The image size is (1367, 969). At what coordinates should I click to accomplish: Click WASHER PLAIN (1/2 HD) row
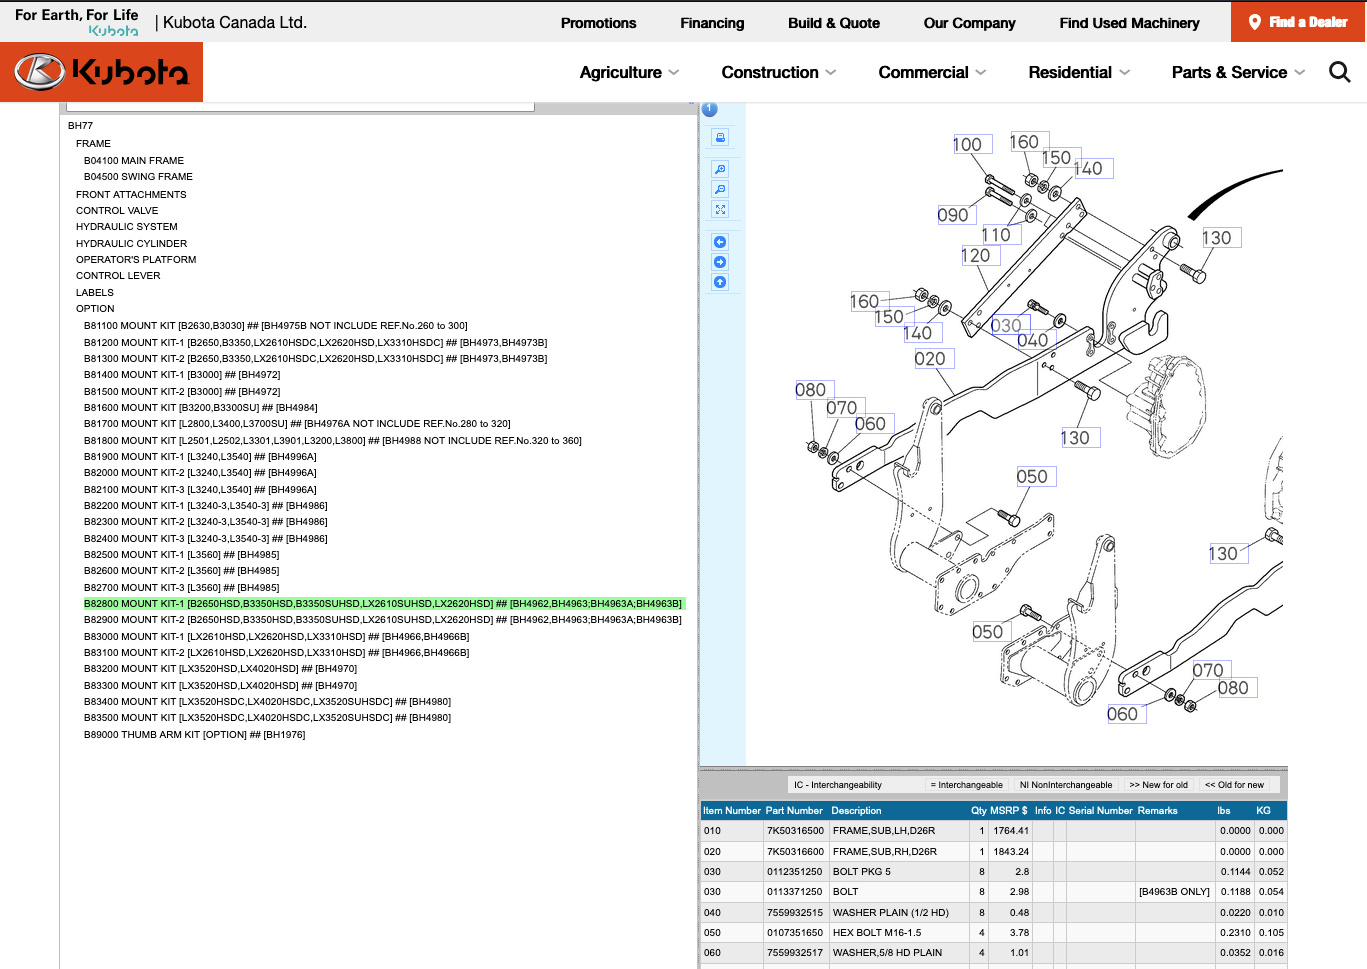tap(993, 913)
